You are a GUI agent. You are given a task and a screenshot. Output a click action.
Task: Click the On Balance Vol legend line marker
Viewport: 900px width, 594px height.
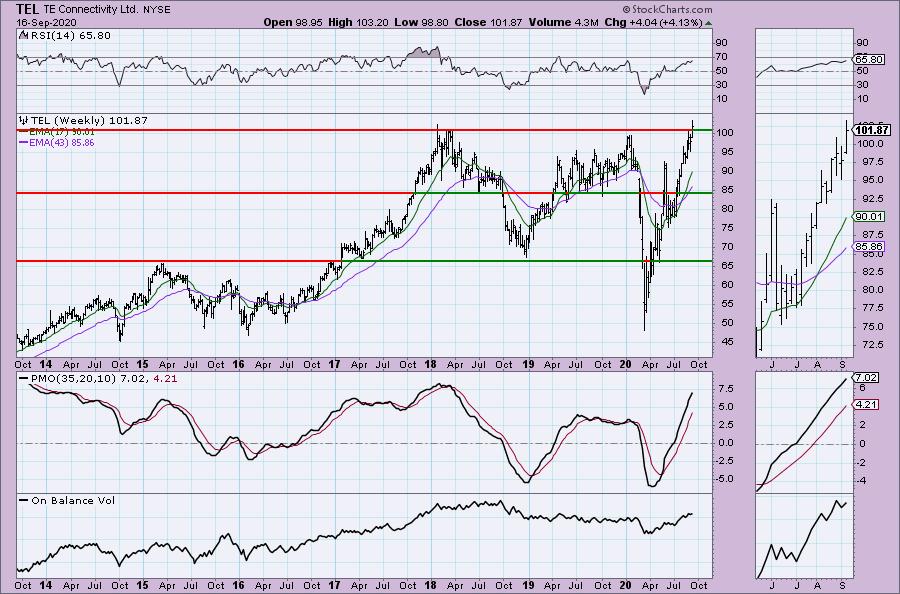[24, 500]
